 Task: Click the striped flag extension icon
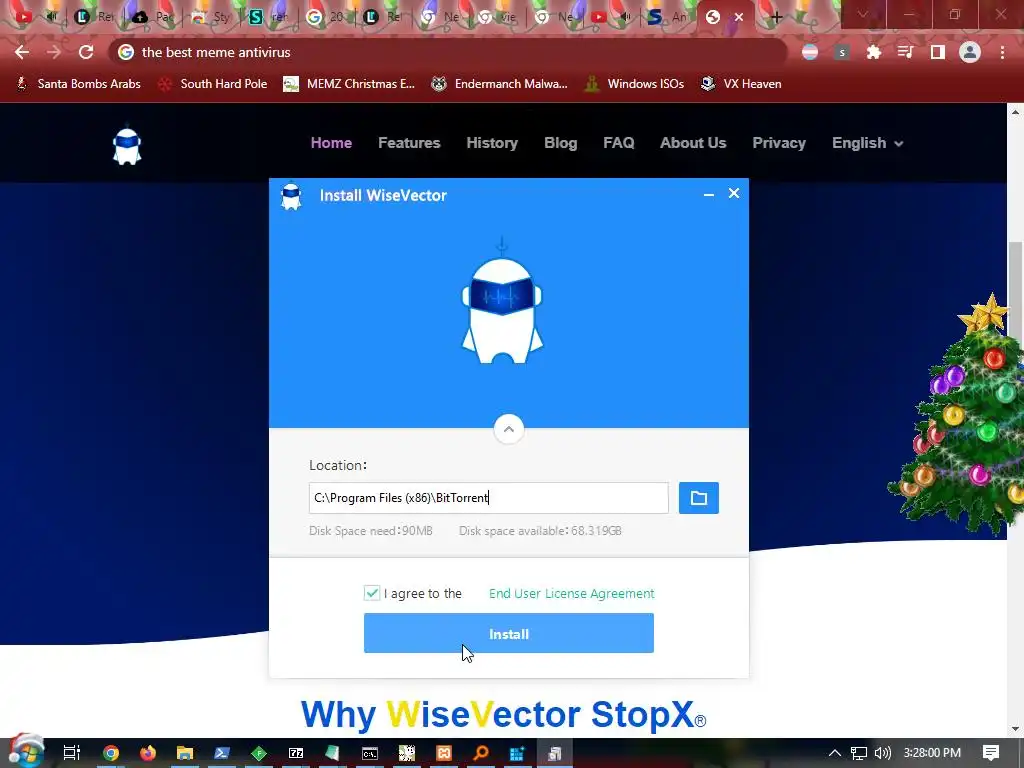[810, 52]
